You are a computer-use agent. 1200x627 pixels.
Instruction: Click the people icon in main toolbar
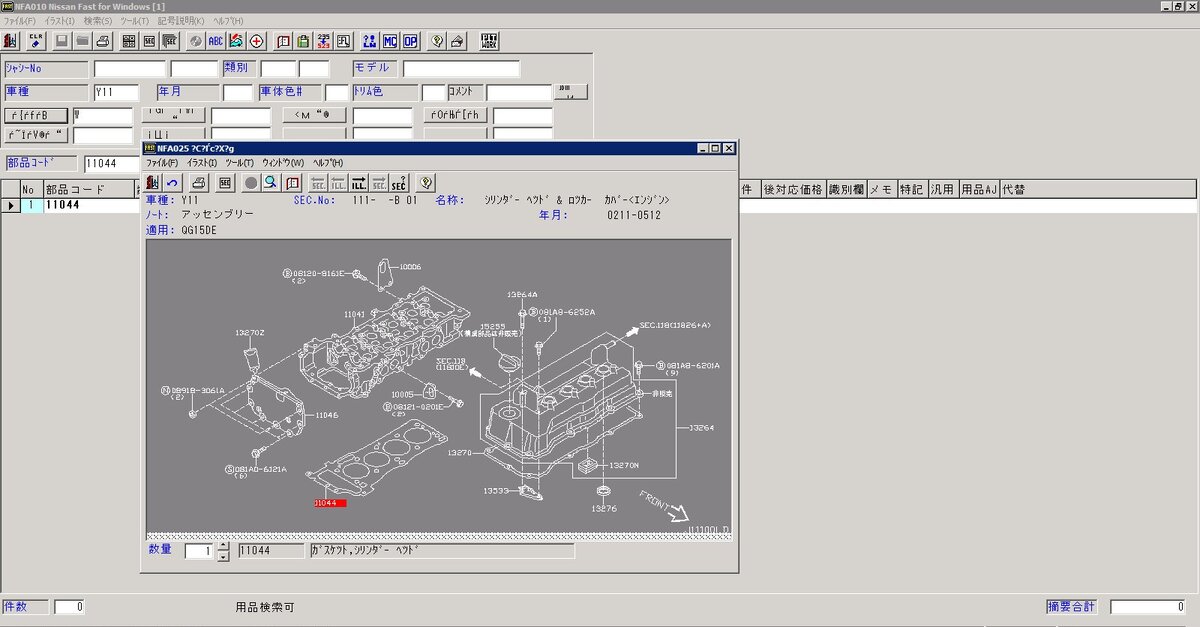coord(369,41)
